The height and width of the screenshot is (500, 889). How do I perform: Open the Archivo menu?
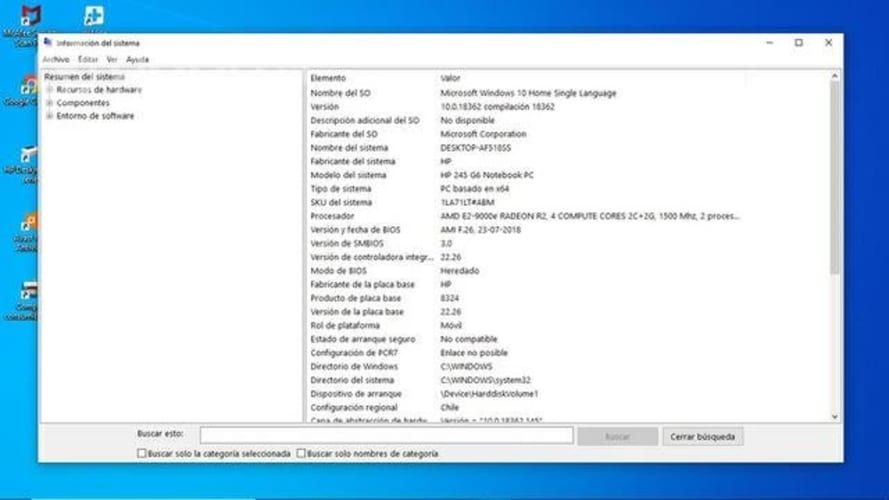(x=56, y=60)
